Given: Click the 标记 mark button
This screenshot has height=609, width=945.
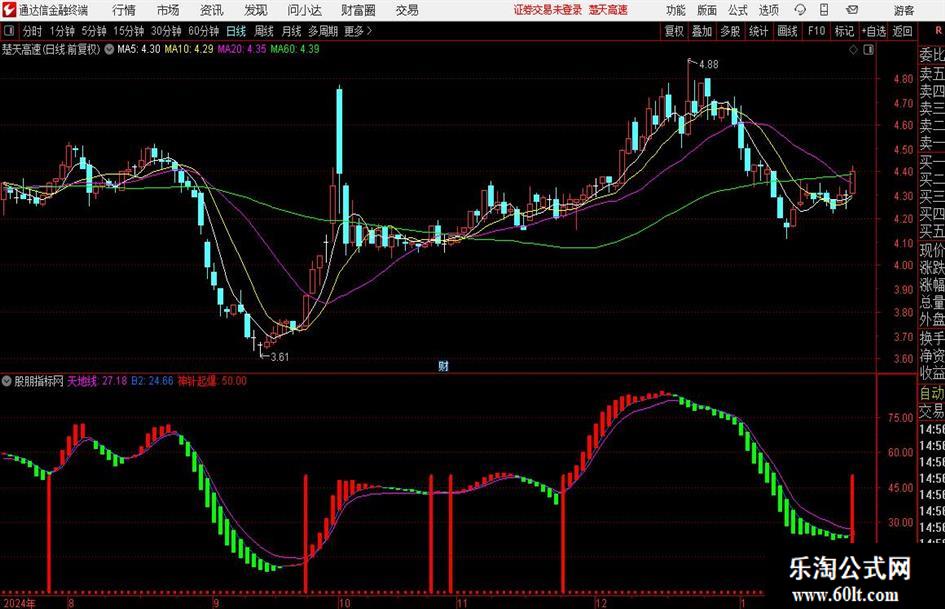Looking at the screenshot, I should coord(844,31).
